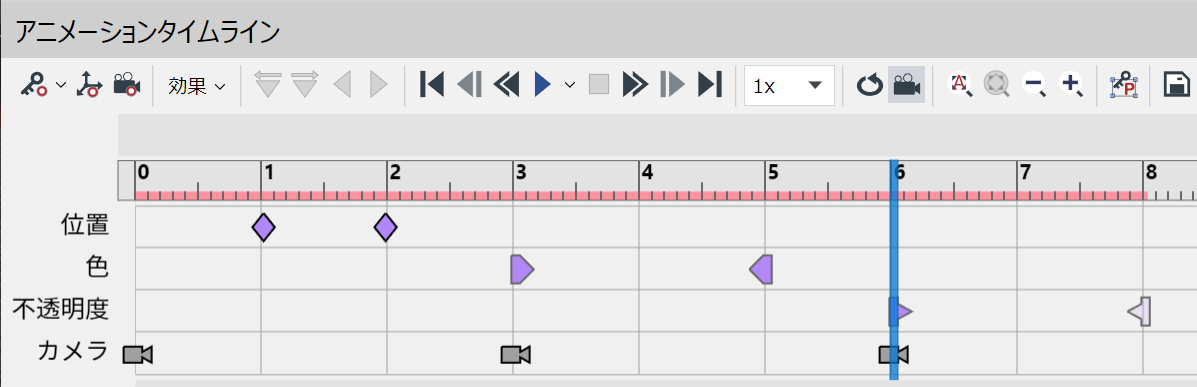Screen dimensions: 1197x387
Task: Step back one frame
Action: coord(469,84)
